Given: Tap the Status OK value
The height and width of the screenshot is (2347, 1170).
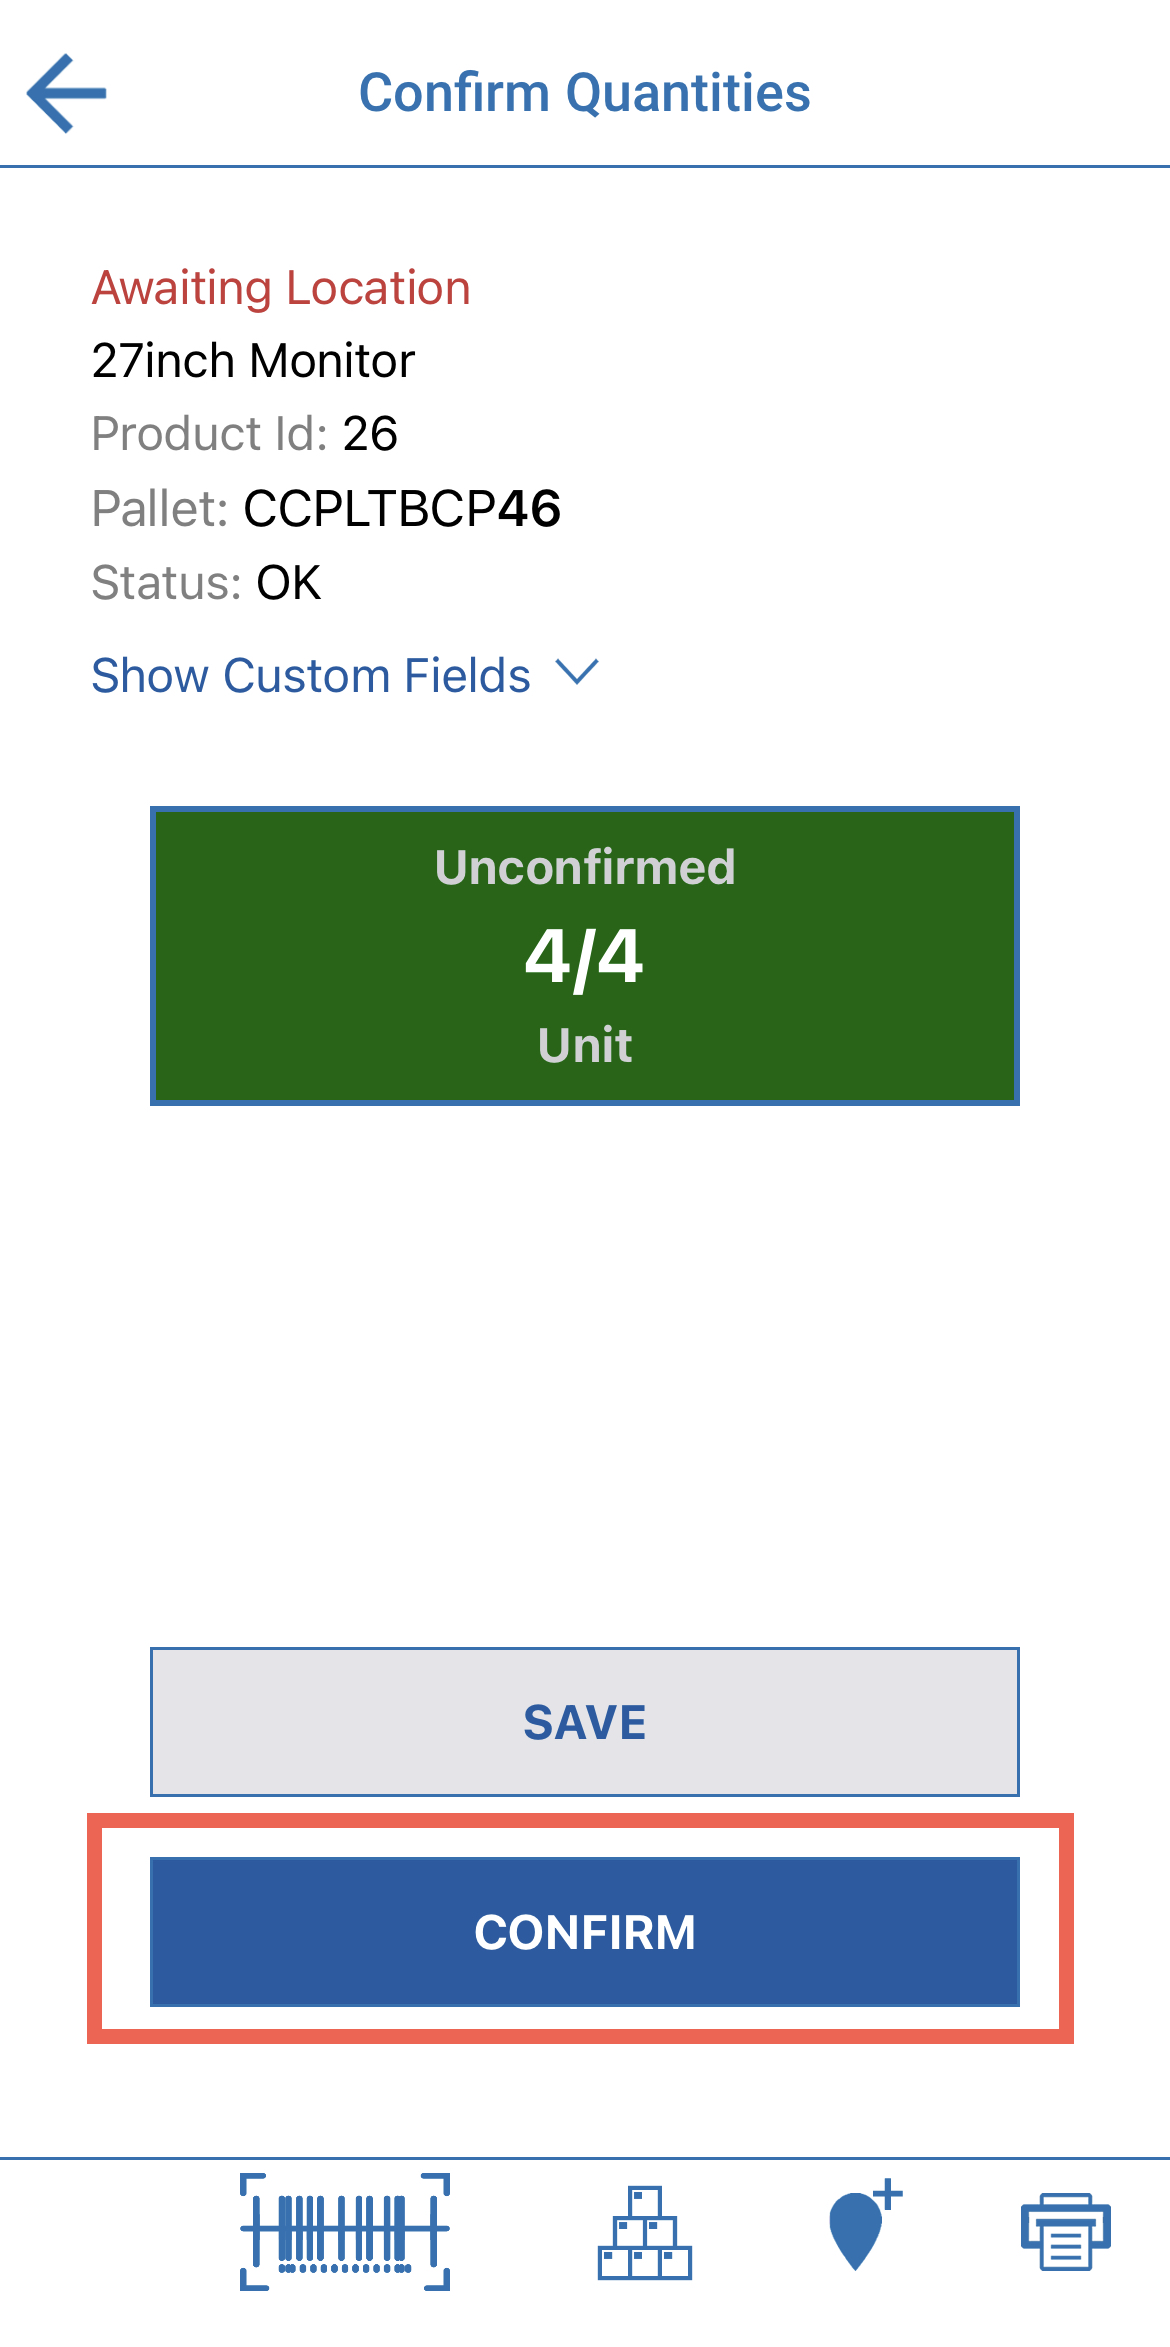Looking at the screenshot, I should click(x=289, y=583).
